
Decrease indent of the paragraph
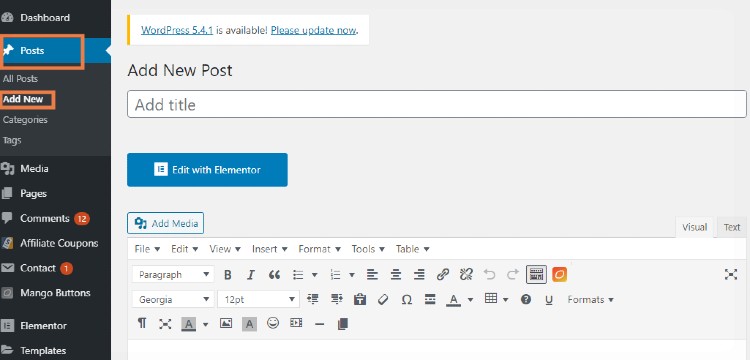313,299
